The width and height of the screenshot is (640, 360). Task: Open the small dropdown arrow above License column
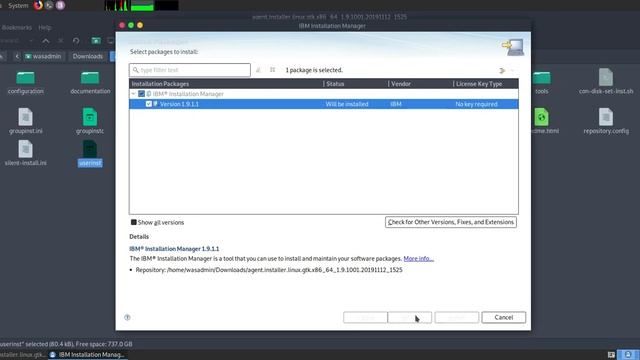(x=513, y=71)
